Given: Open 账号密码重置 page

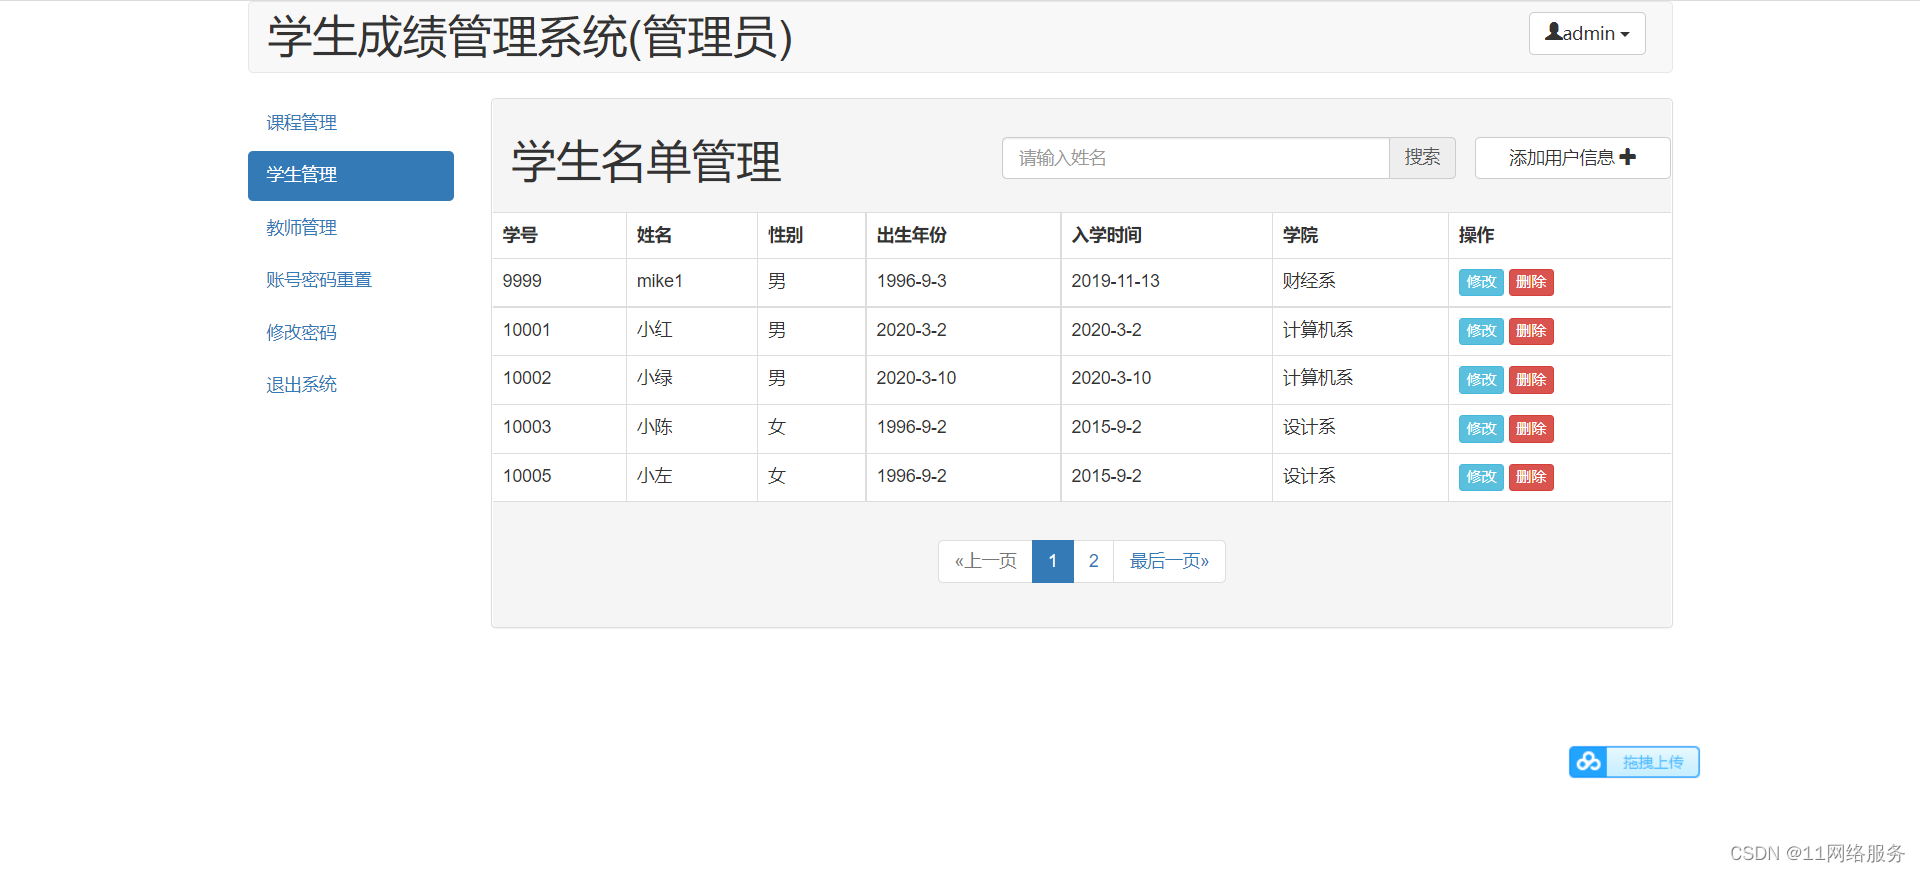Looking at the screenshot, I should pos(319,280).
